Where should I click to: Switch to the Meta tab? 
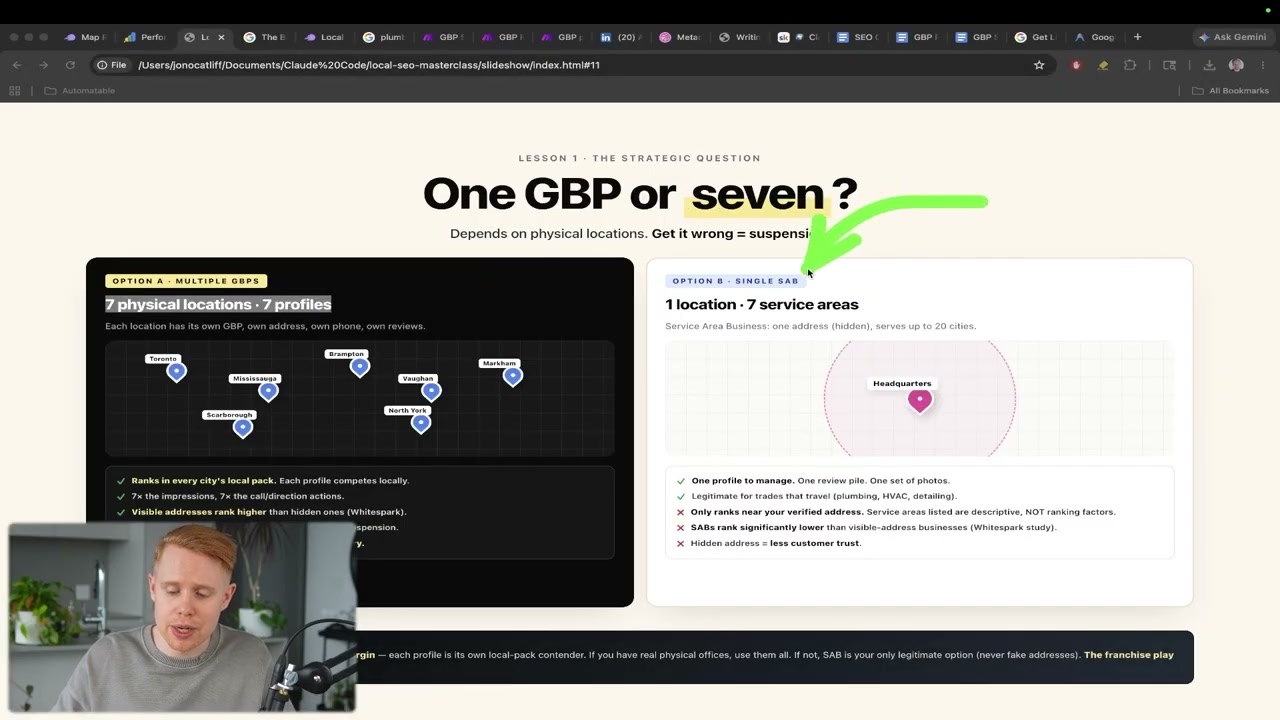tap(680, 37)
